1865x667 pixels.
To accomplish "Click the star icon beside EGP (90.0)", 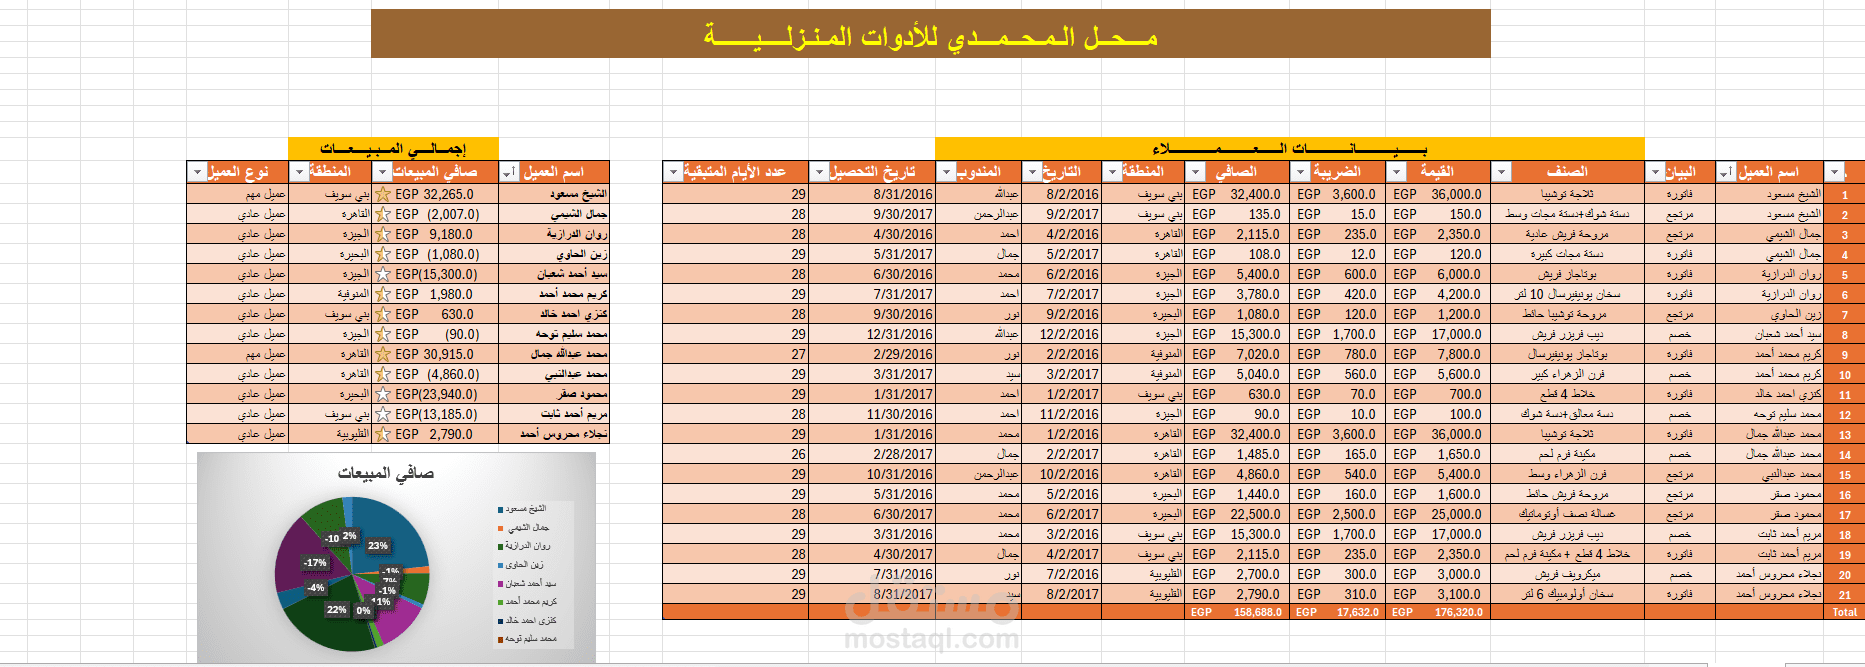I will [x=382, y=334].
